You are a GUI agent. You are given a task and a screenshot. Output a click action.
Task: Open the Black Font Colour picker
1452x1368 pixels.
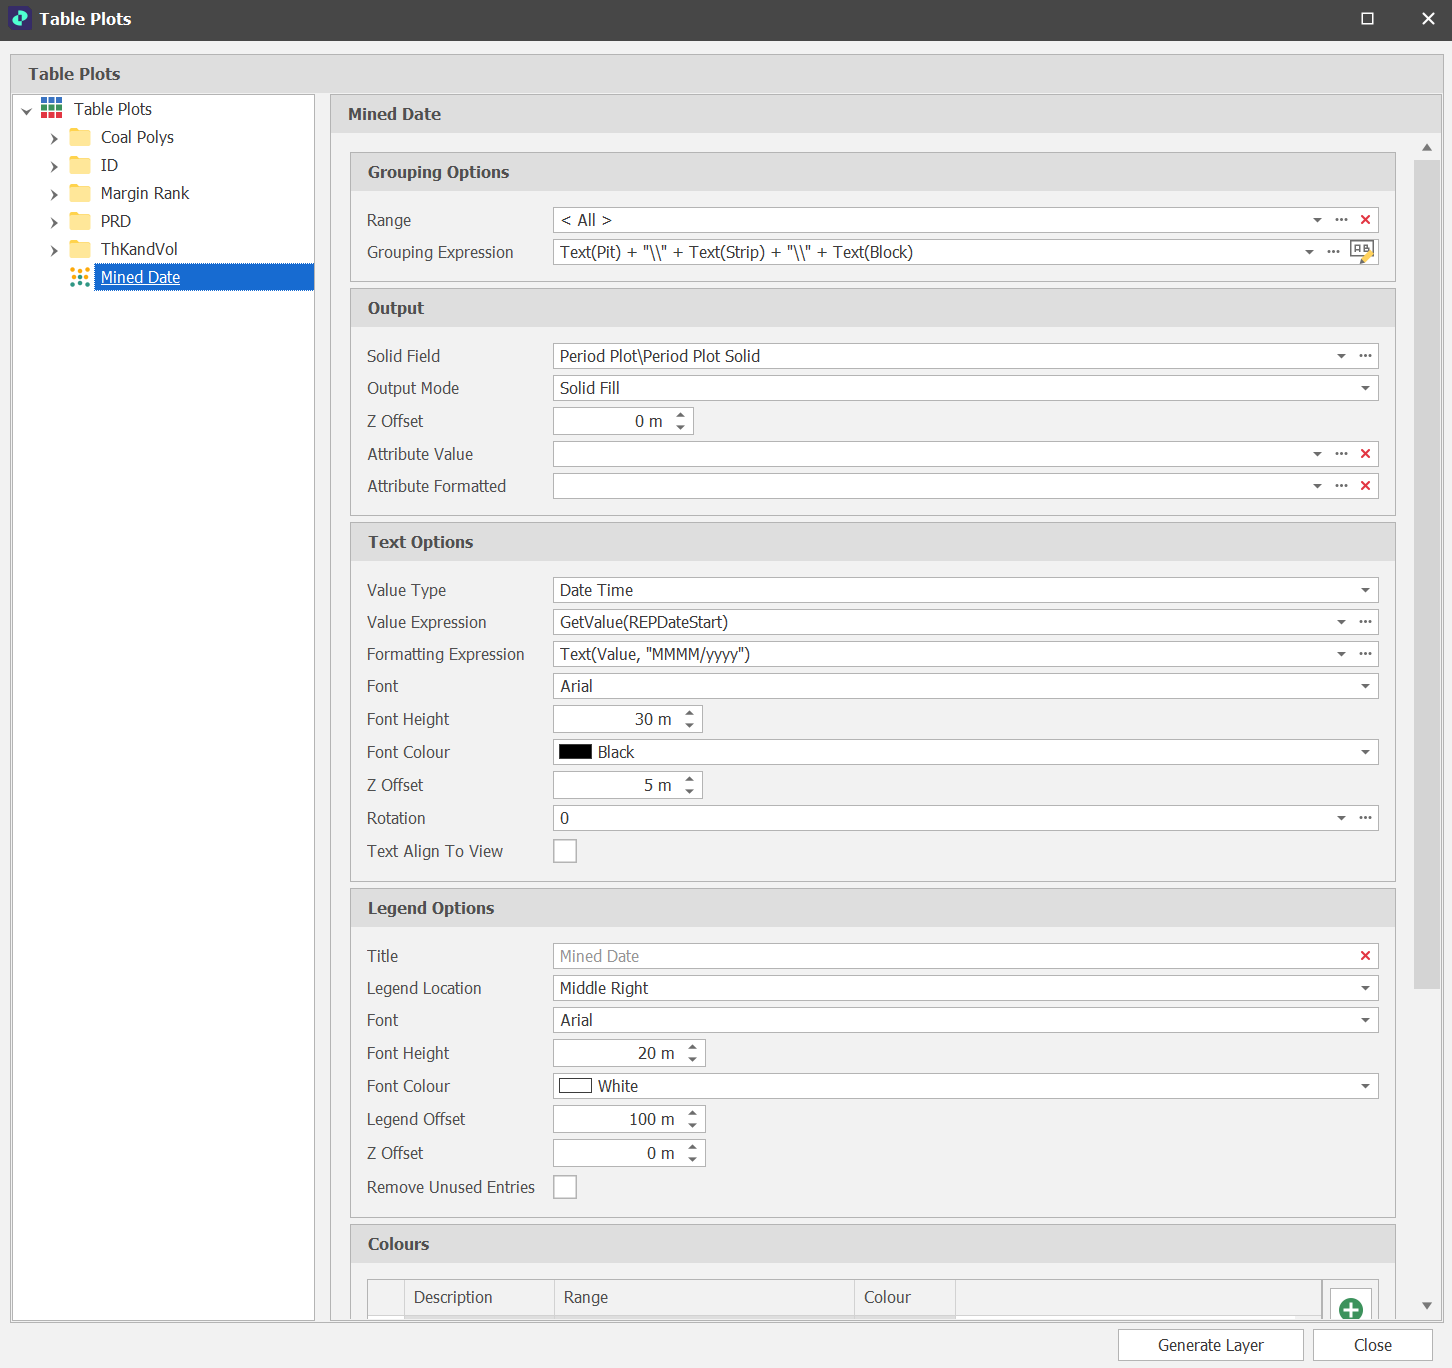point(1365,752)
